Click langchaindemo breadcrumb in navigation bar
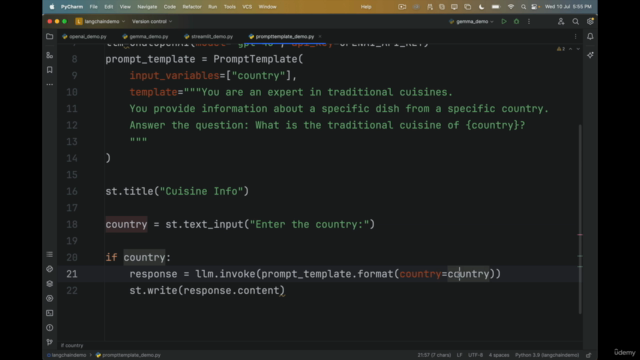Viewport: 640px width, 360px height. tap(66, 355)
